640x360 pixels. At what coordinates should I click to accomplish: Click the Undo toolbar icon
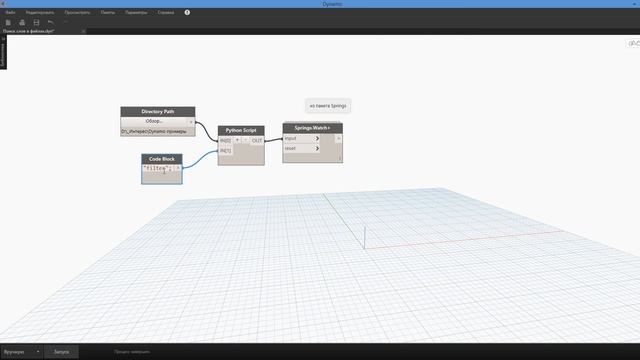tap(51, 22)
